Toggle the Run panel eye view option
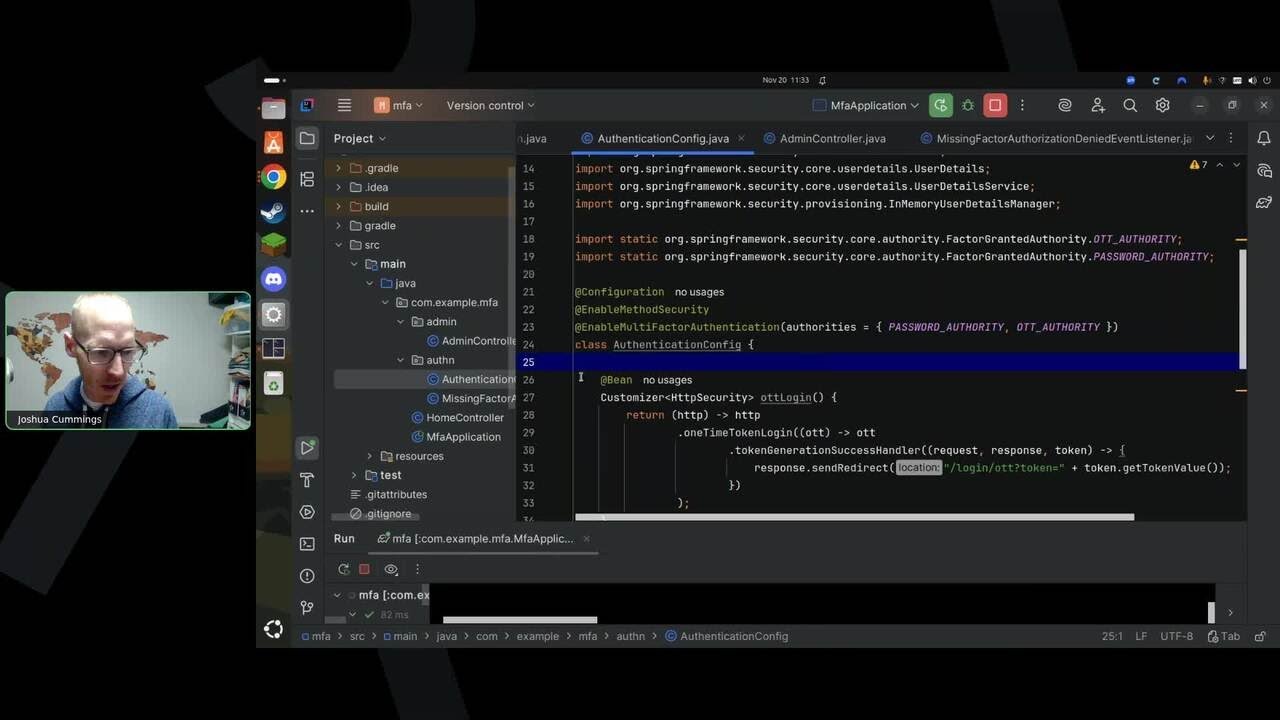The image size is (1280, 720). tap(391, 569)
